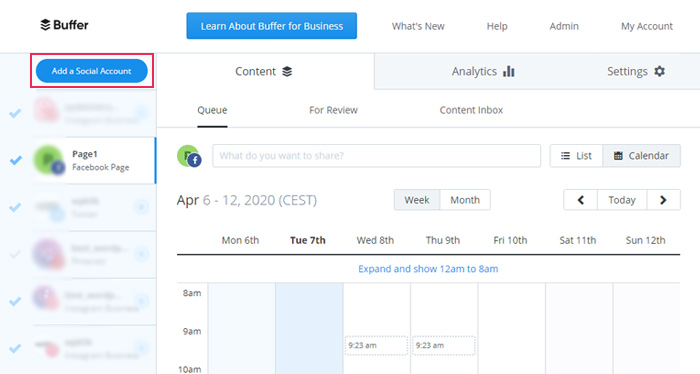Viewport: 700px width, 374px height.
Task: Select Week calendar range
Action: 417,200
